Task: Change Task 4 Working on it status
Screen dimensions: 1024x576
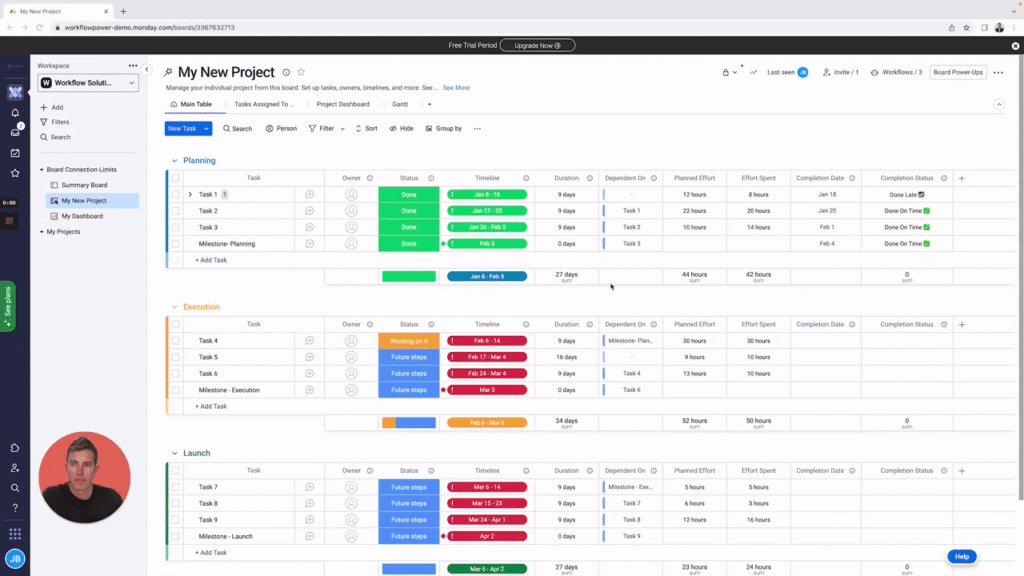Action: click(x=409, y=341)
